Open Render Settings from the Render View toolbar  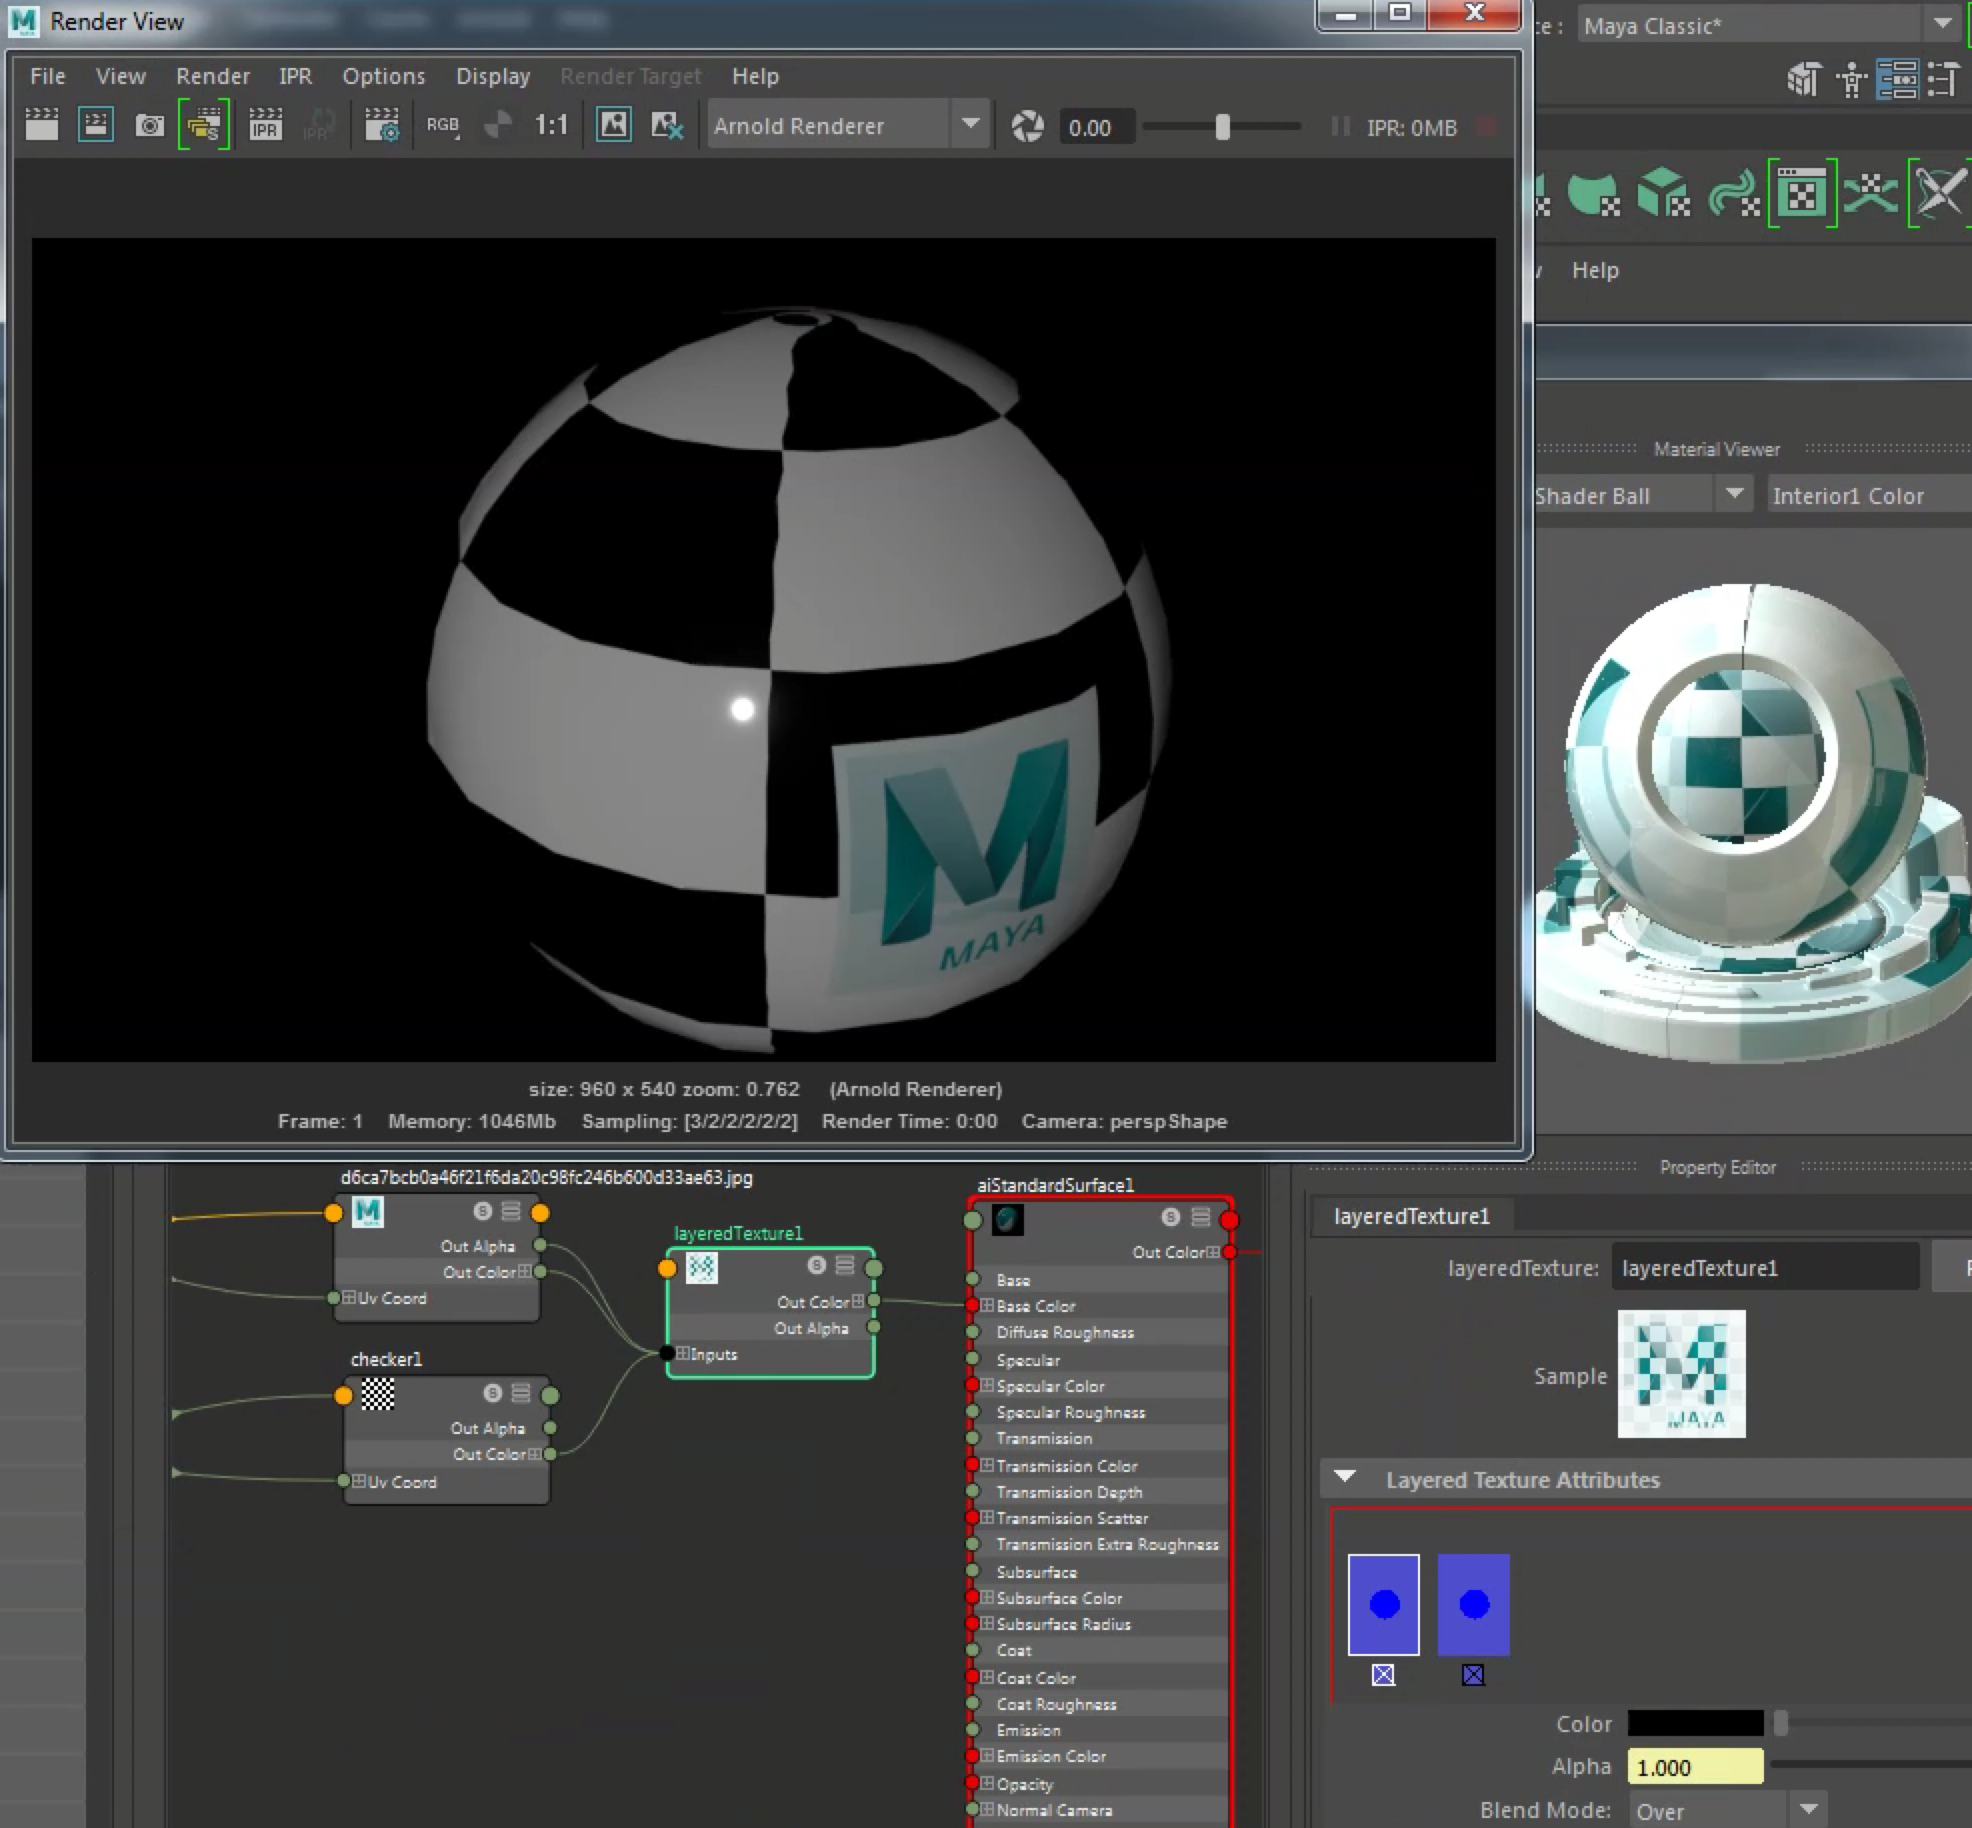[x=383, y=125]
